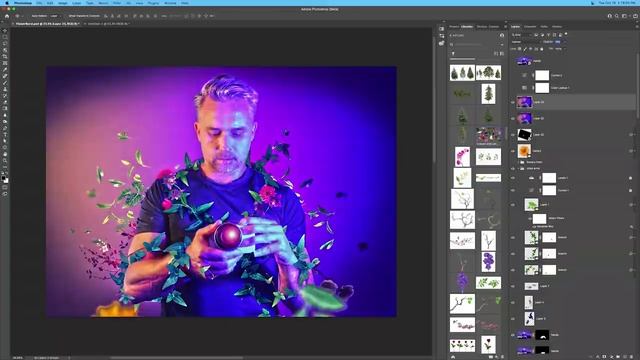Click Add layer mask icon in Layers panel

click(604, 357)
